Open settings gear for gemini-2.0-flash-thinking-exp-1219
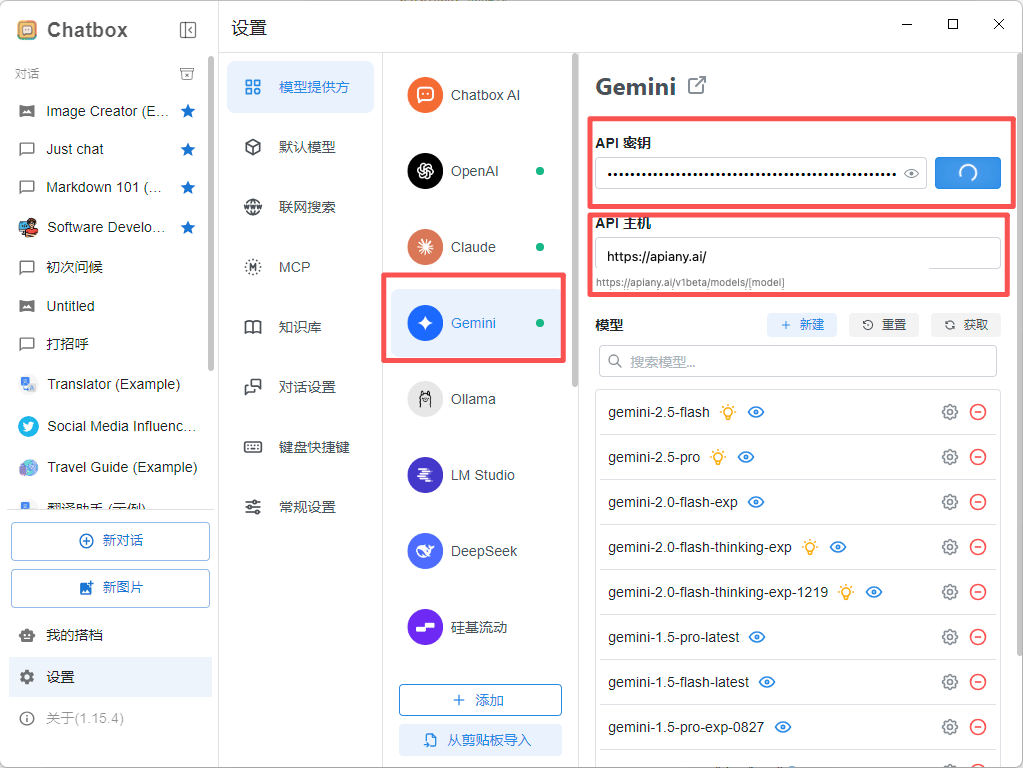Viewport: 1023px width, 768px height. click(x=950, y=592)
